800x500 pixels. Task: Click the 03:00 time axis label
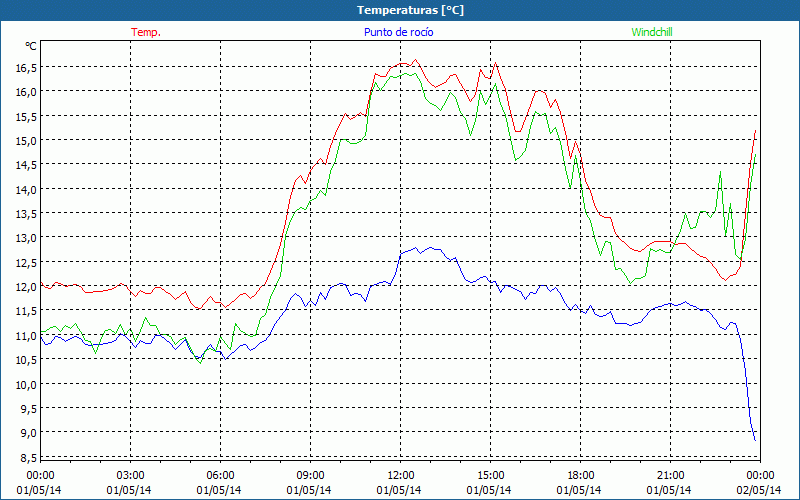(x=130, y=475)
